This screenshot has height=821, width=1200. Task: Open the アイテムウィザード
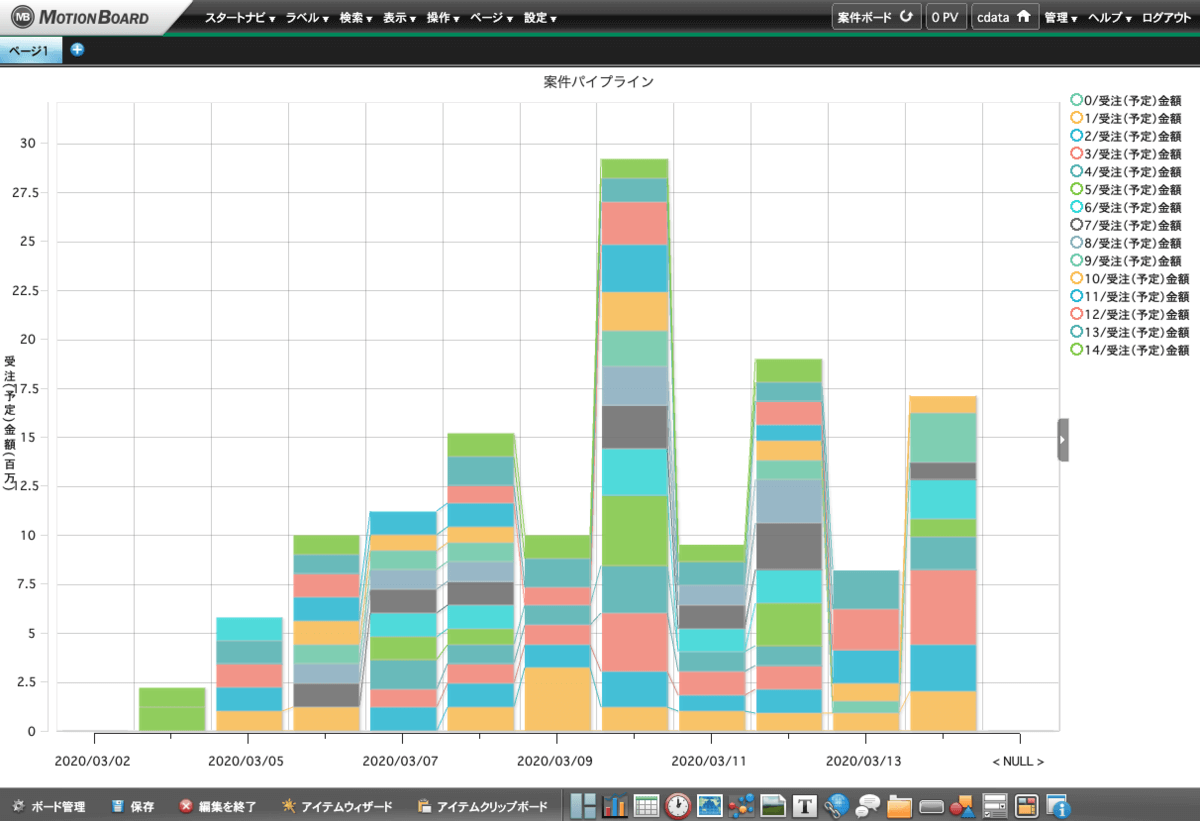(338, 806)
